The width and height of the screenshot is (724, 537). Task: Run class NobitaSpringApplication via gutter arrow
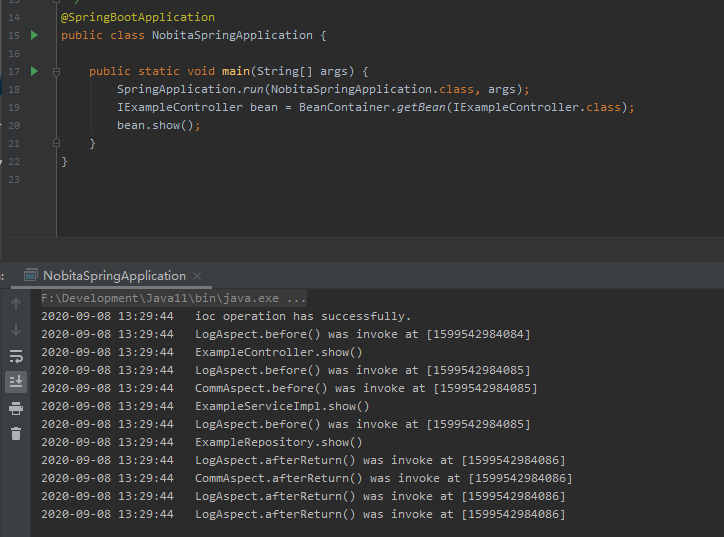pos(34,35)
